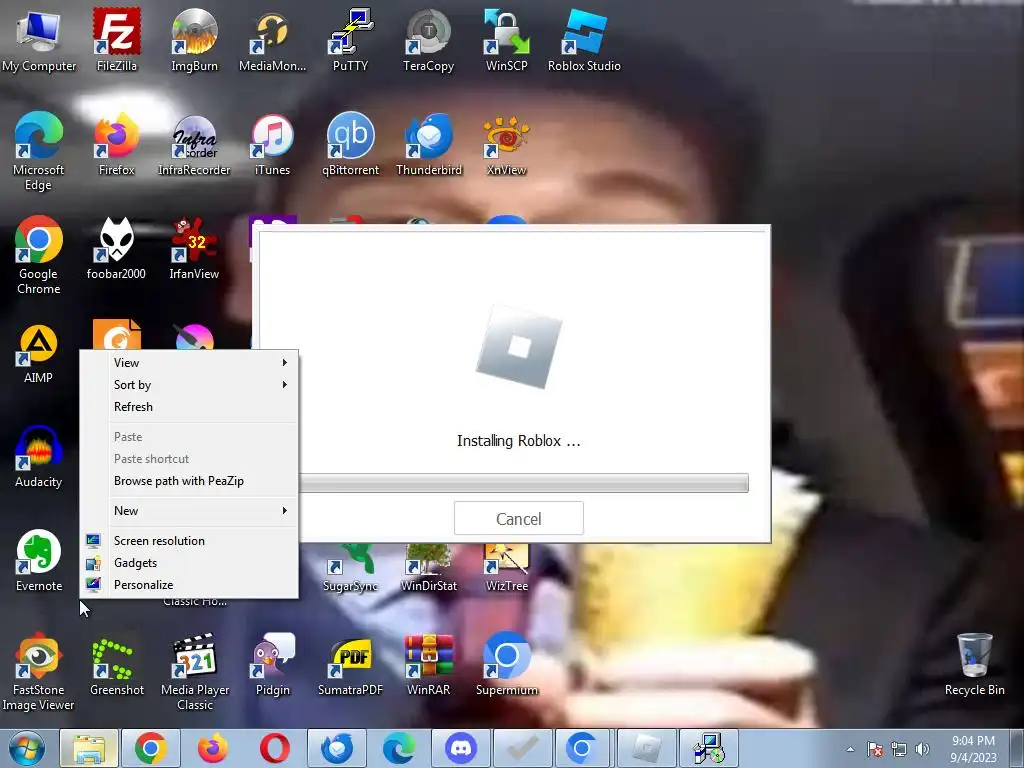The height and width of the screenshot is (768, 1024).
Task: Click the FastStone Image Viewer desktop icon
Action: (x=39, y=671)
